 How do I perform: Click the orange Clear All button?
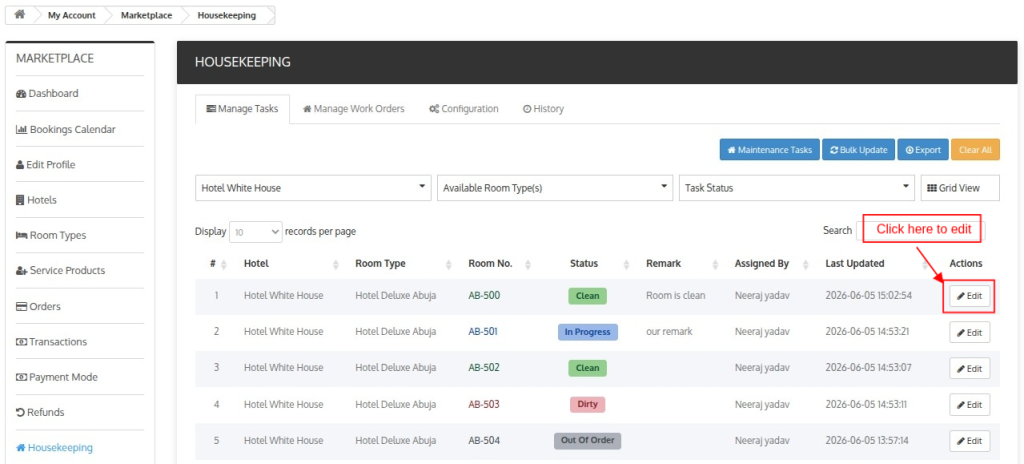pyautogui.click(x=976, y=150)
